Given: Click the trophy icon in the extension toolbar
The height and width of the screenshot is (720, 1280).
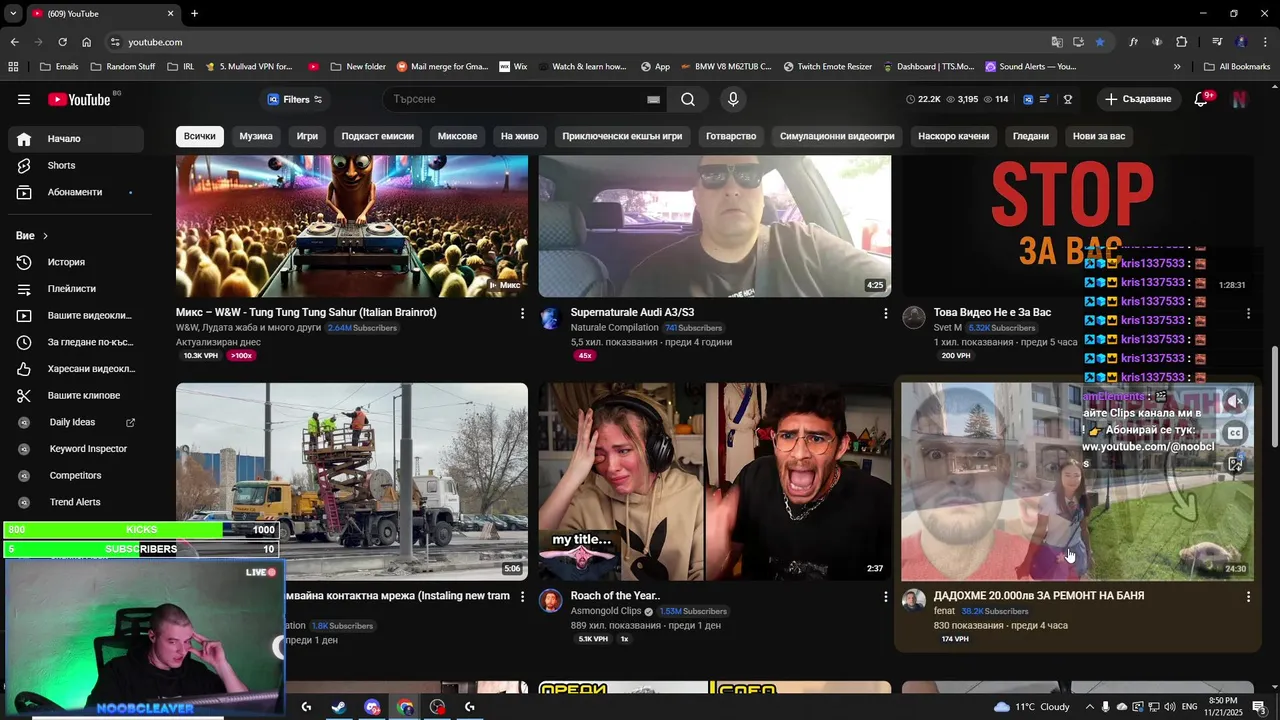Looking at the screenshot, I should coord(1068,99).
